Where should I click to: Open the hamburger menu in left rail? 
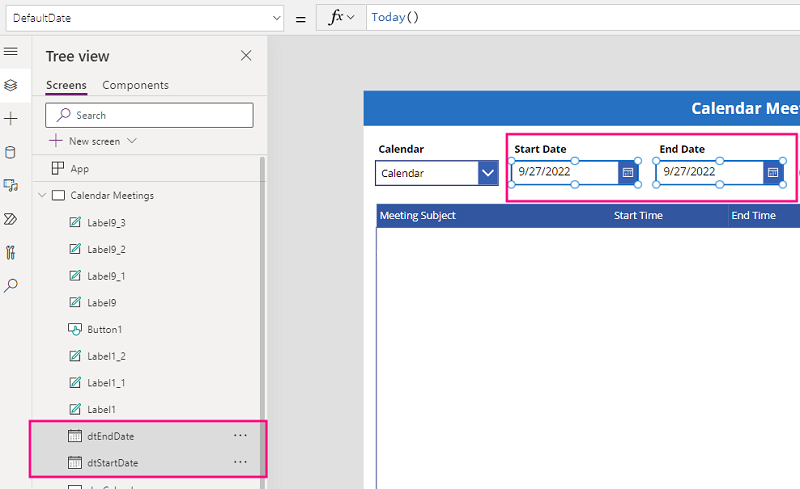pyautogui.click(x=11, y=52)
